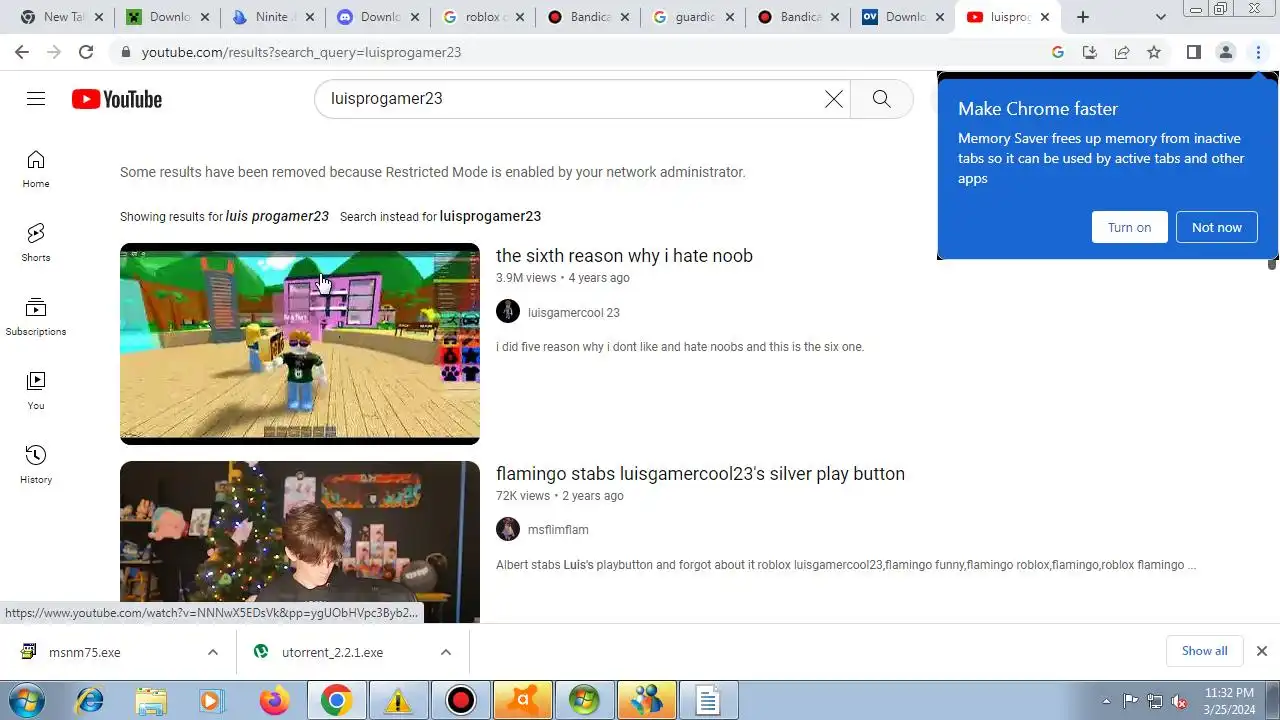The width and height of the screenshot is (1280, 720).
Task: Open the YouTube hamburger guide menu
Action: (x=36, y=98)
